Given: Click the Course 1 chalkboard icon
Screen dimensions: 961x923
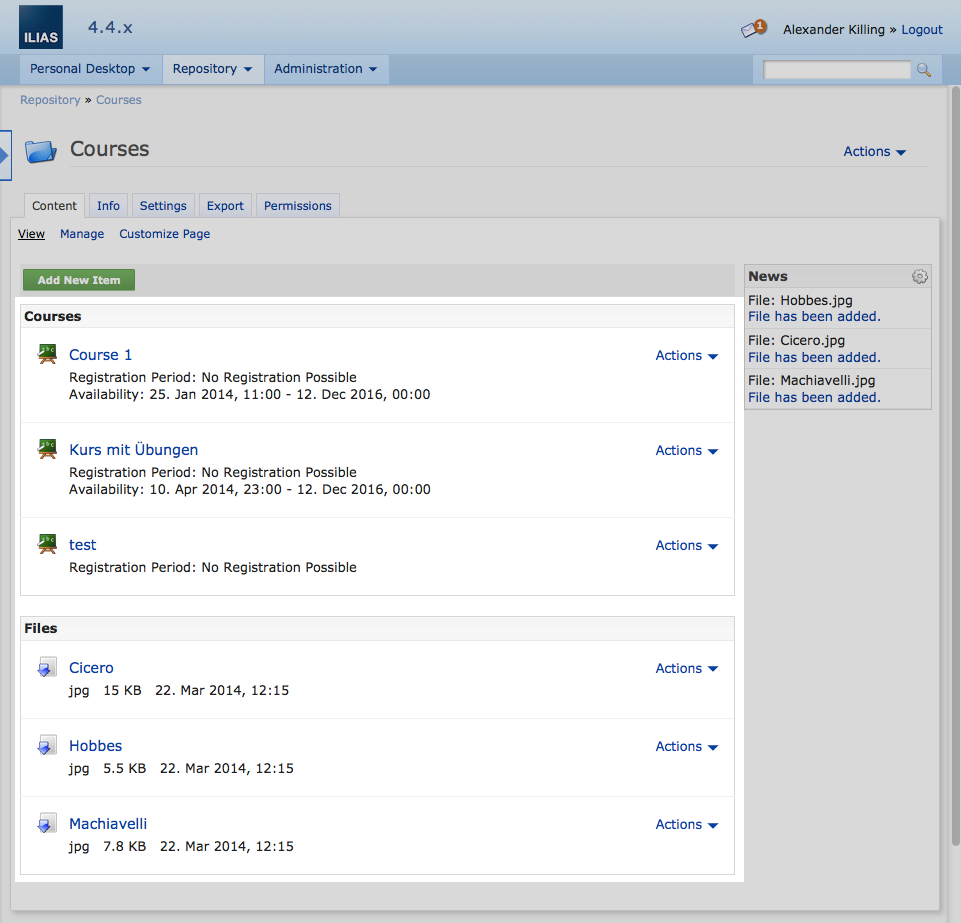Looking at the screenshot, I should point(46,354).
